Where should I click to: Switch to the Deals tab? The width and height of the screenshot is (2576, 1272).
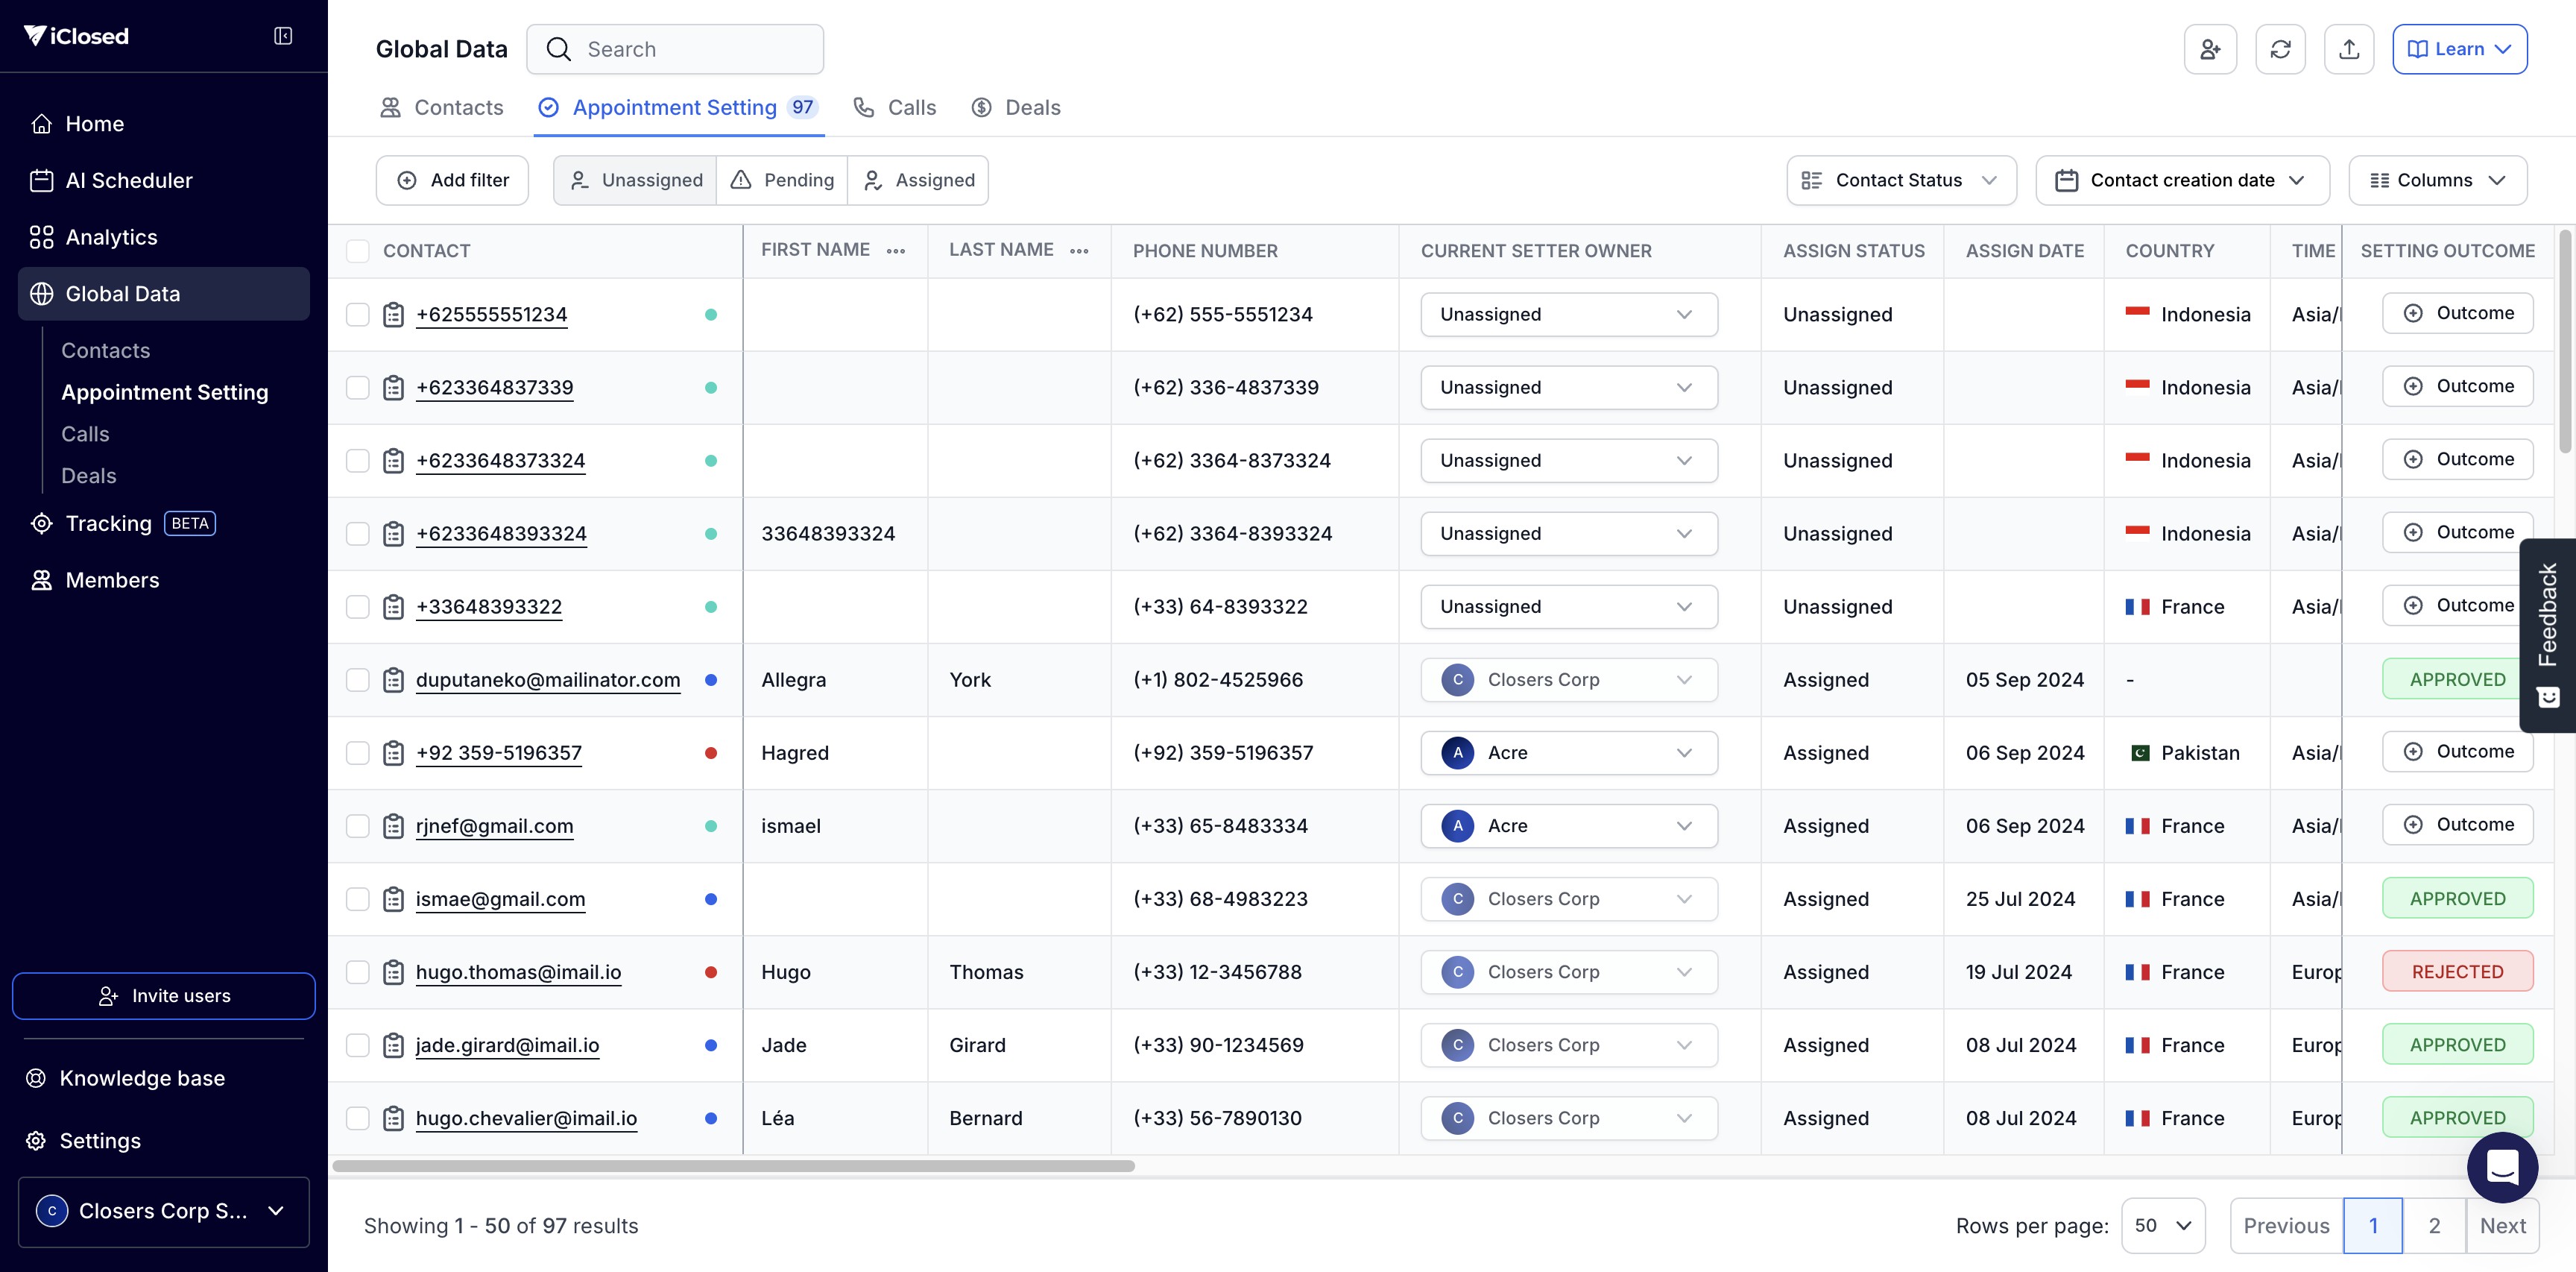pyautogui.click(x=1016, y=107)
